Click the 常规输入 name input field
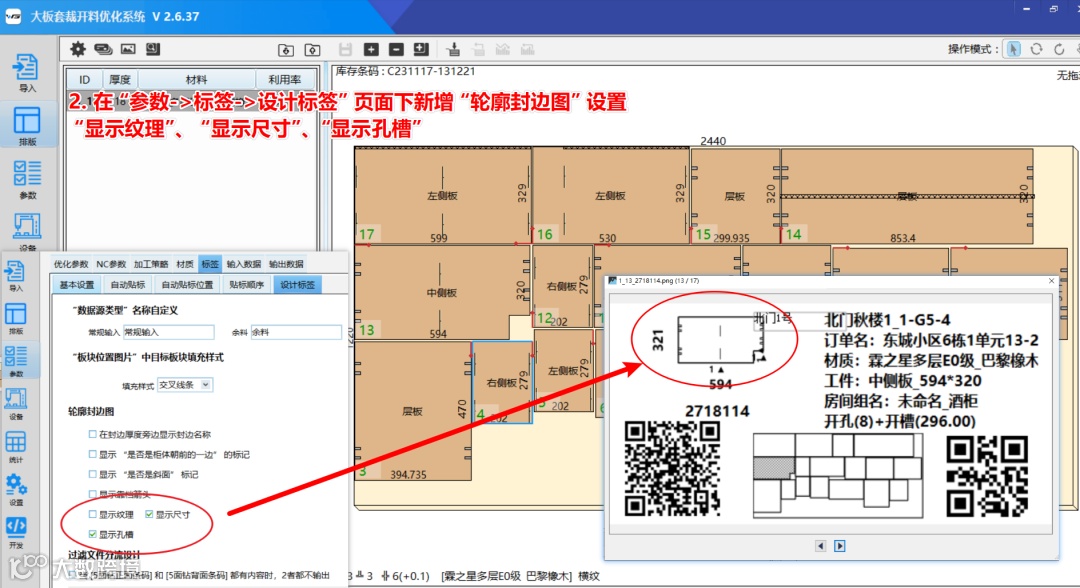 pos(169,332)
